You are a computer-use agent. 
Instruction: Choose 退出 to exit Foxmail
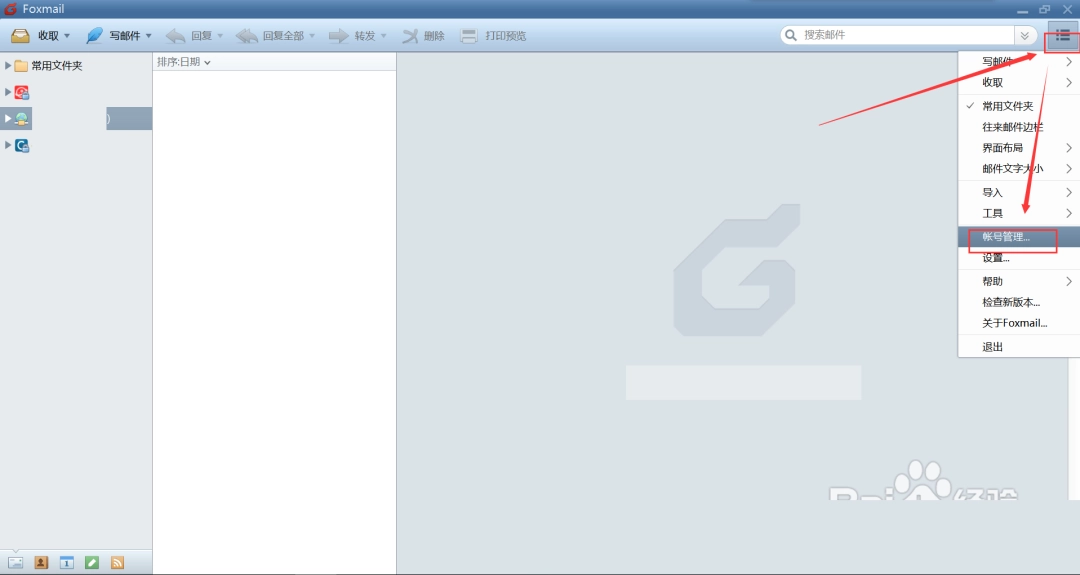1019,346
